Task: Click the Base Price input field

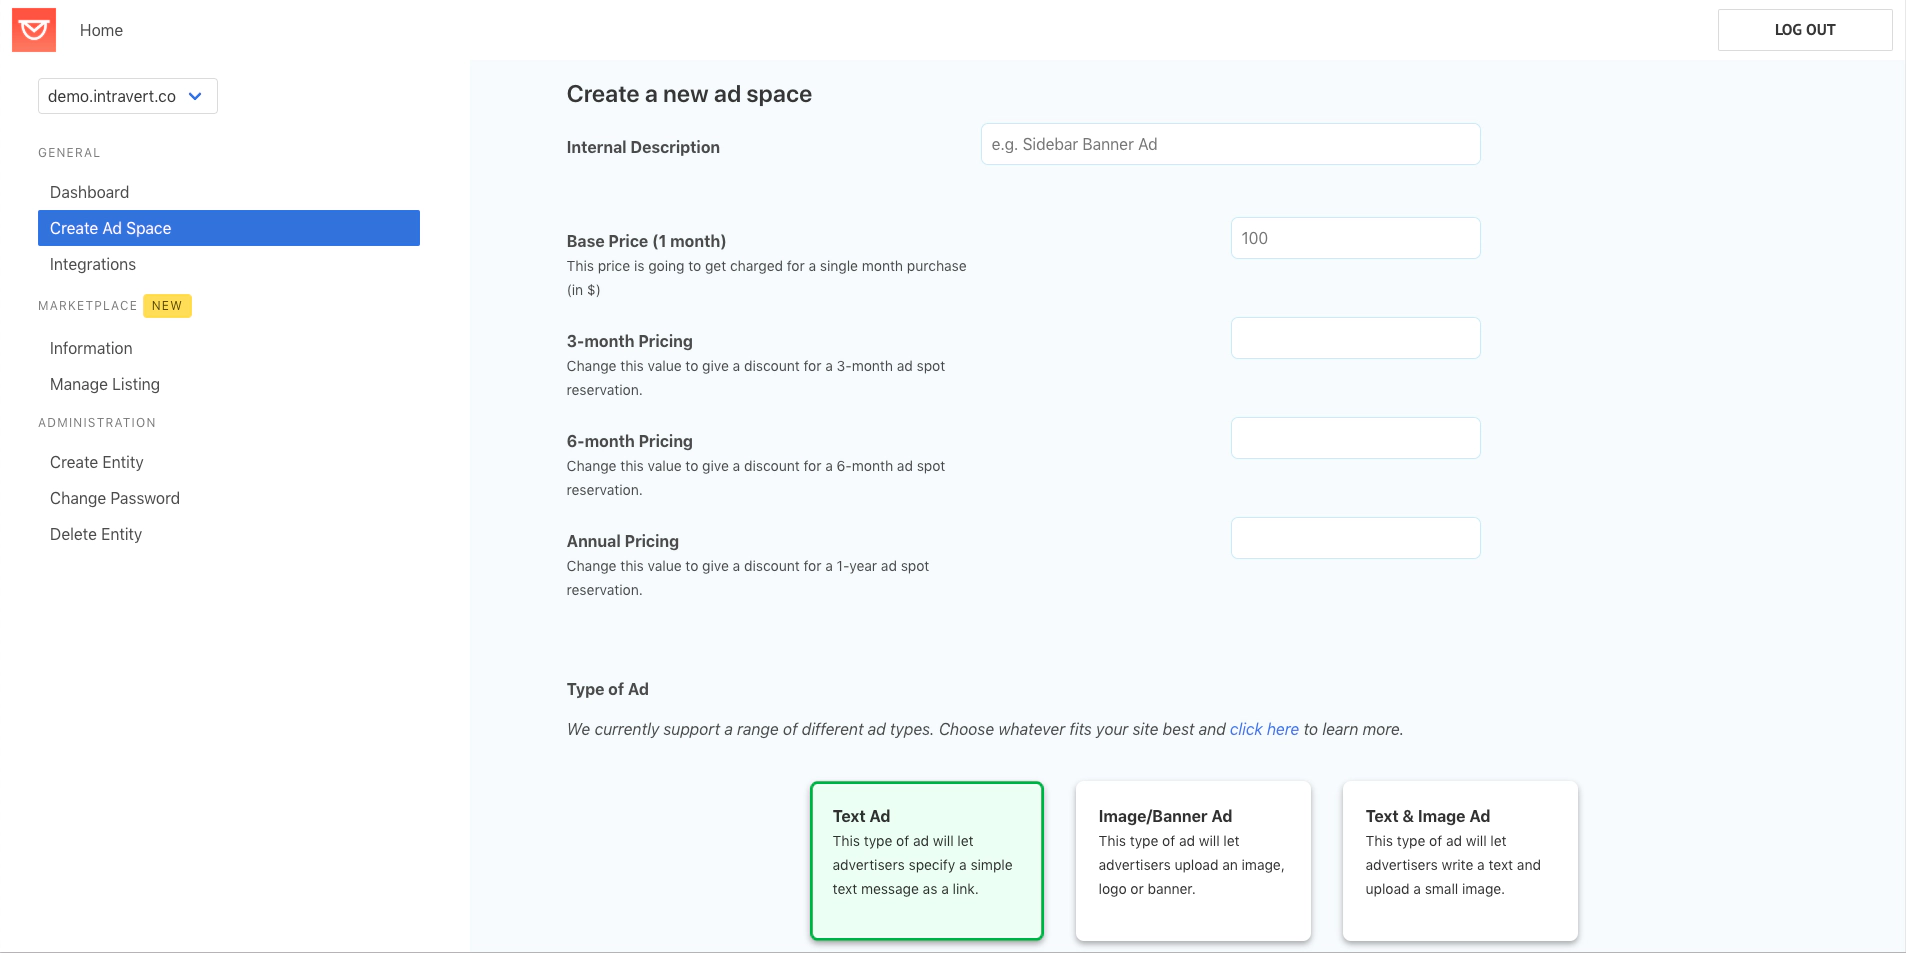Action: pos(1354,238)
